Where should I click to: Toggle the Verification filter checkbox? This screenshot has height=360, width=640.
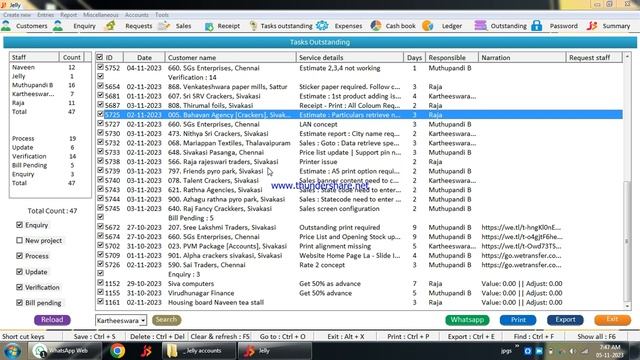(19, 287)
